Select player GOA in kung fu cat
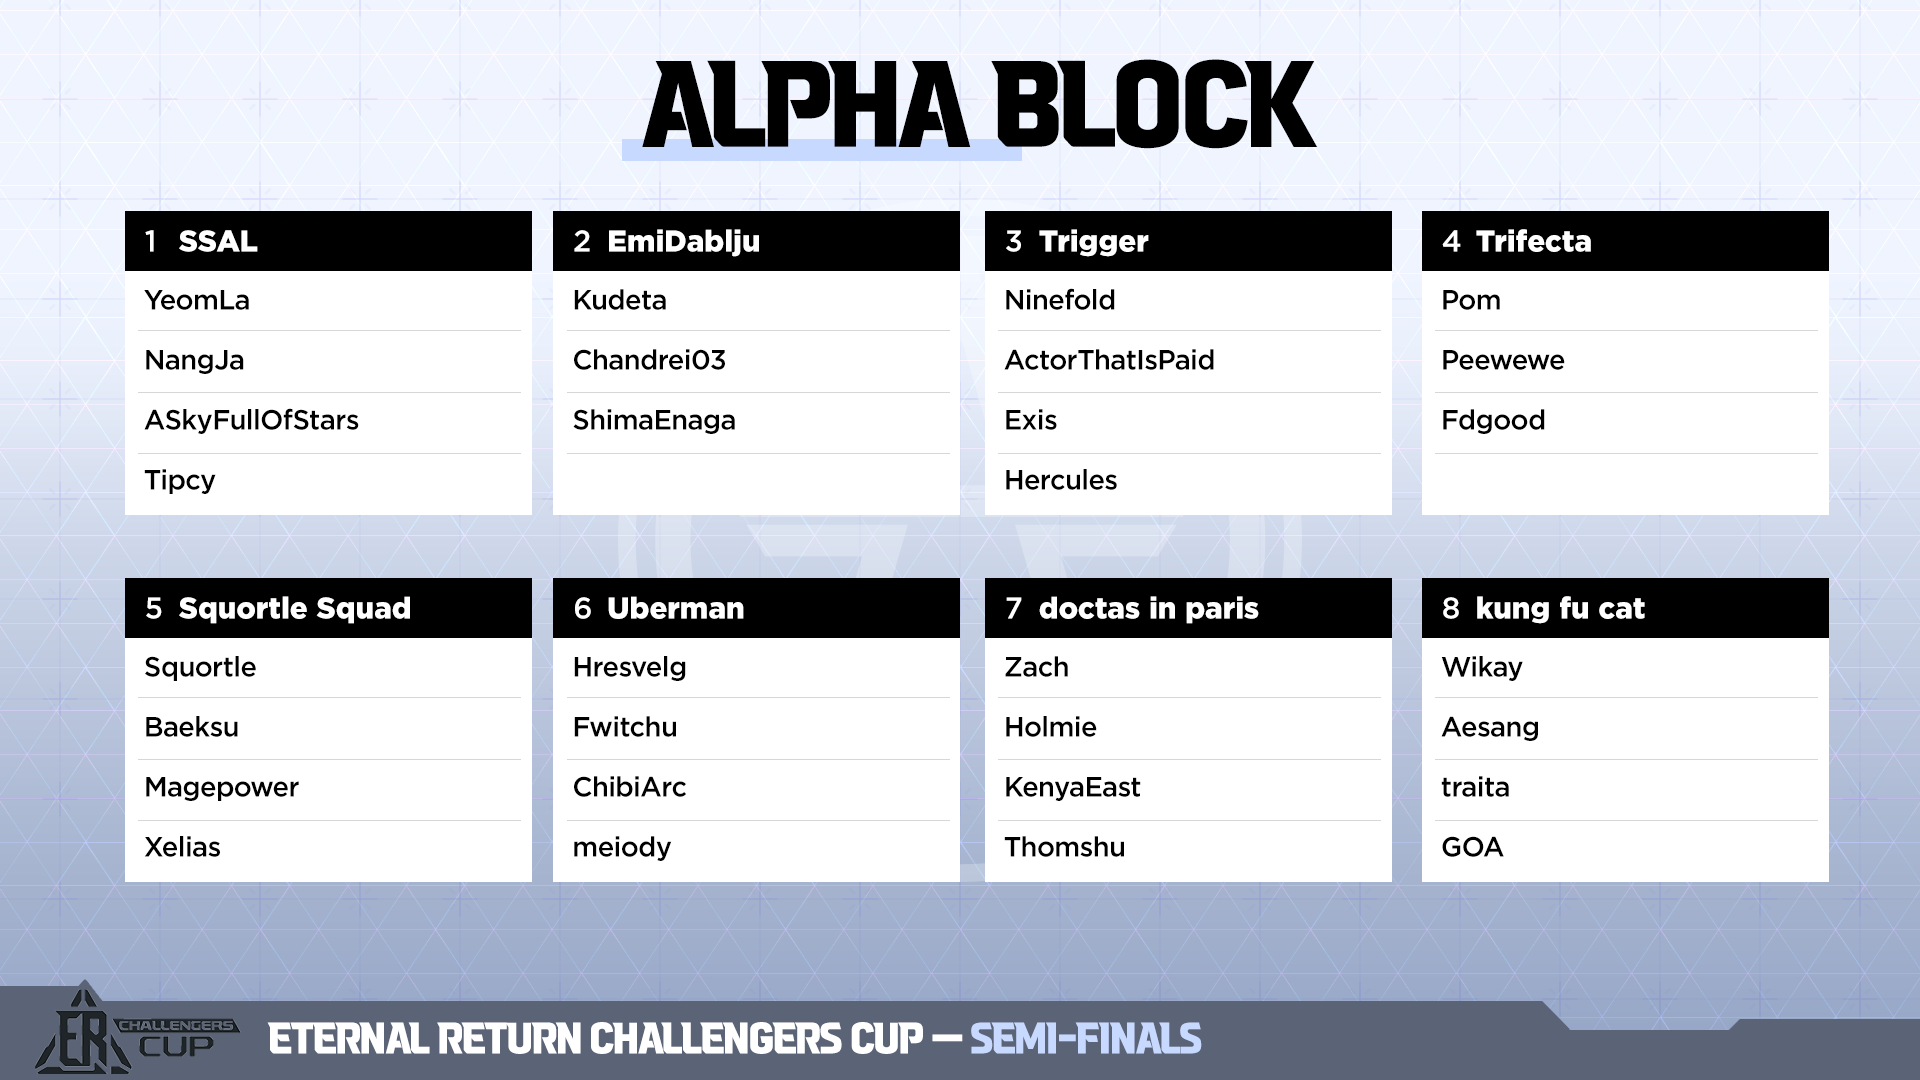Screen dimensions: 1920x1080 tap(1472, 847)
